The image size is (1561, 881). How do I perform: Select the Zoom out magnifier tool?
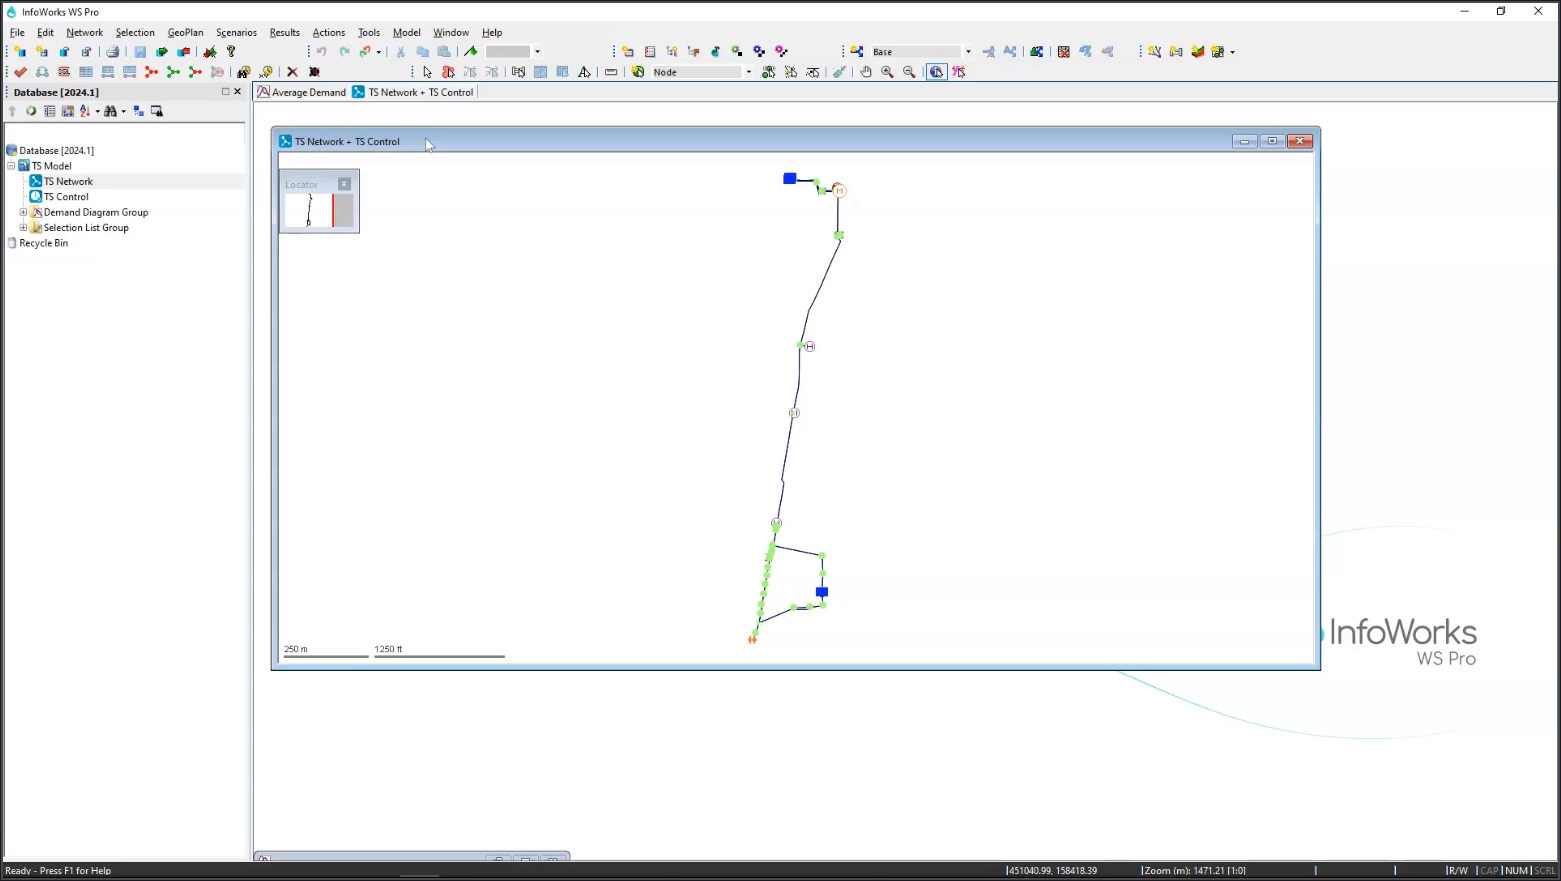(x=910, y=72)
